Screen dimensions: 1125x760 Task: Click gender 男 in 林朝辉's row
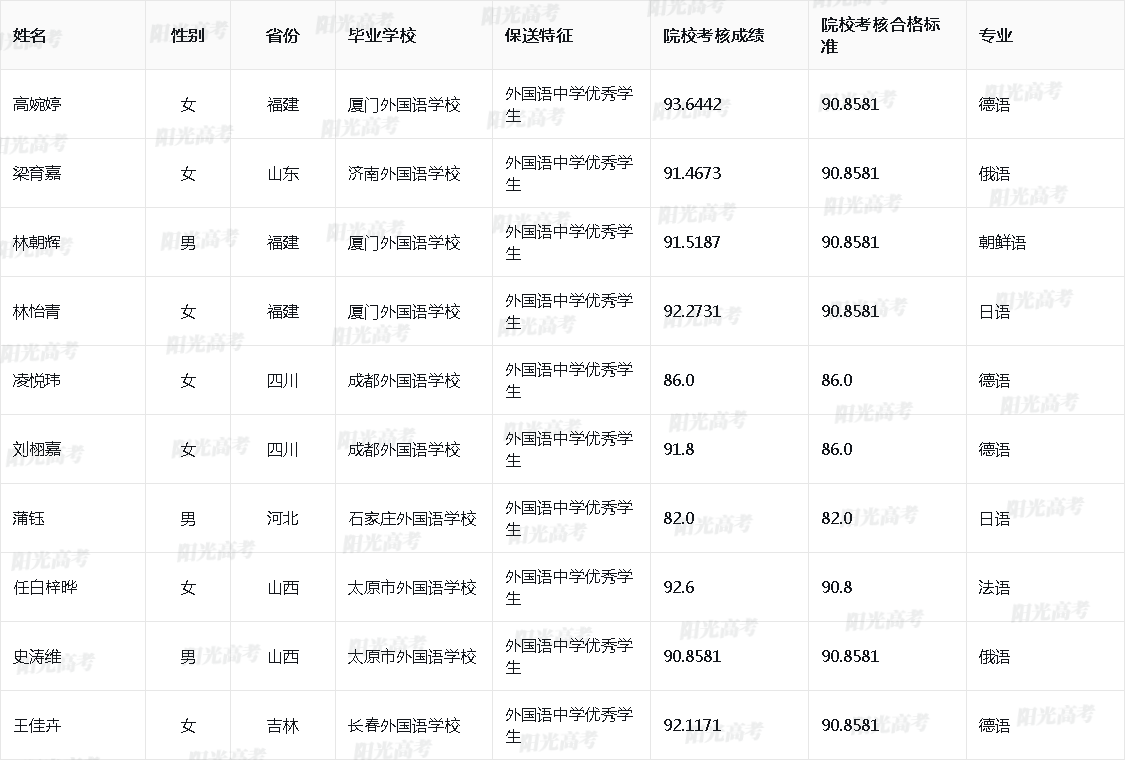[x=188, y=243]
